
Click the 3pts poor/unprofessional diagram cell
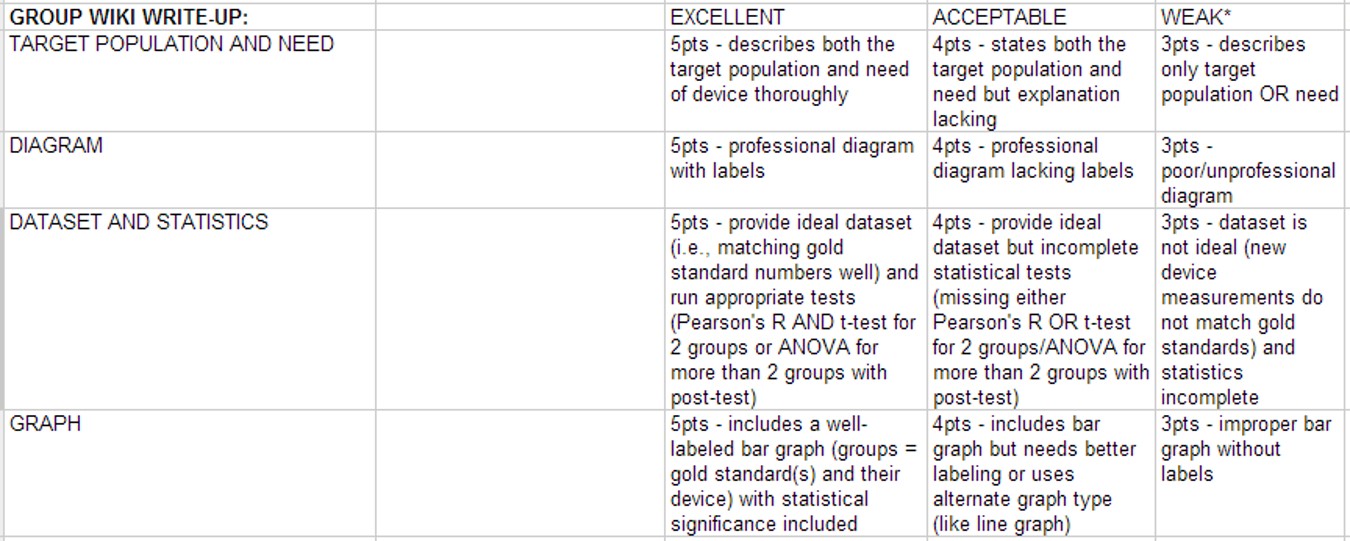coord(1248,171)
